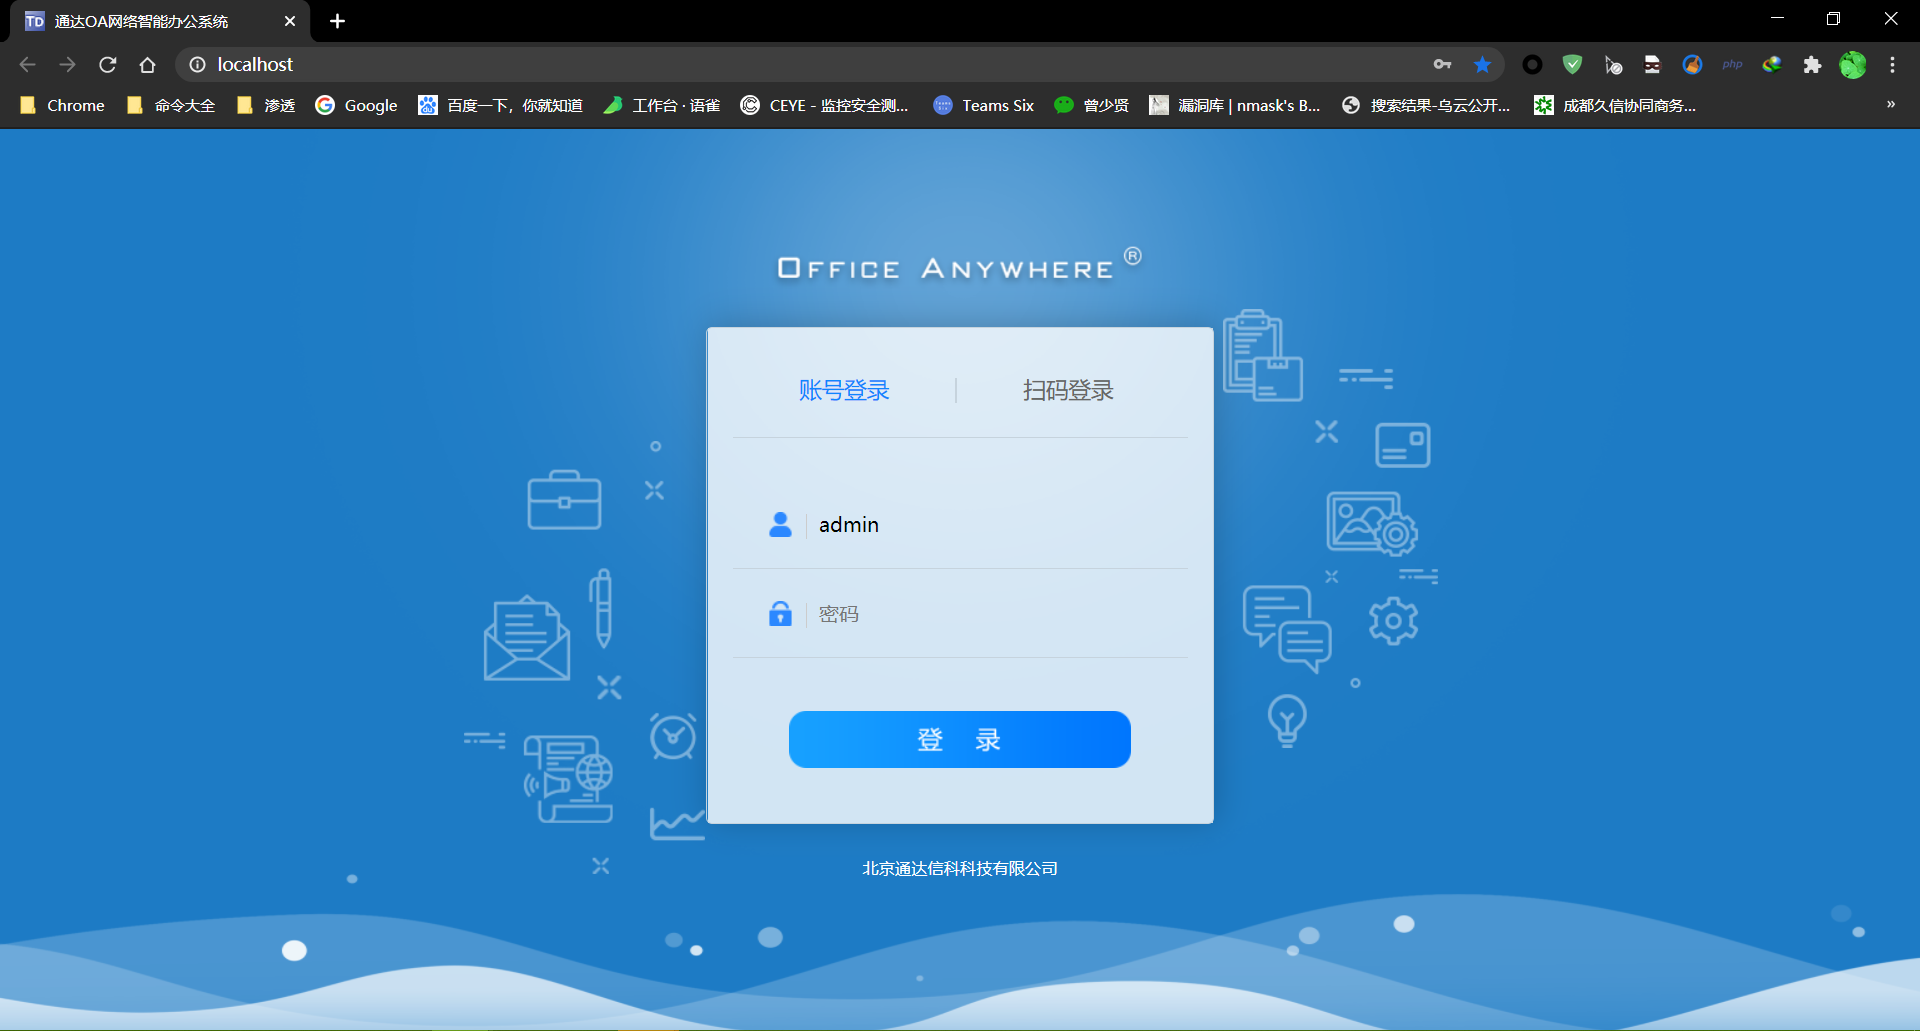Close the 通达OA browser tab
Screen dimensions: 1920x1031
point(290,21)
